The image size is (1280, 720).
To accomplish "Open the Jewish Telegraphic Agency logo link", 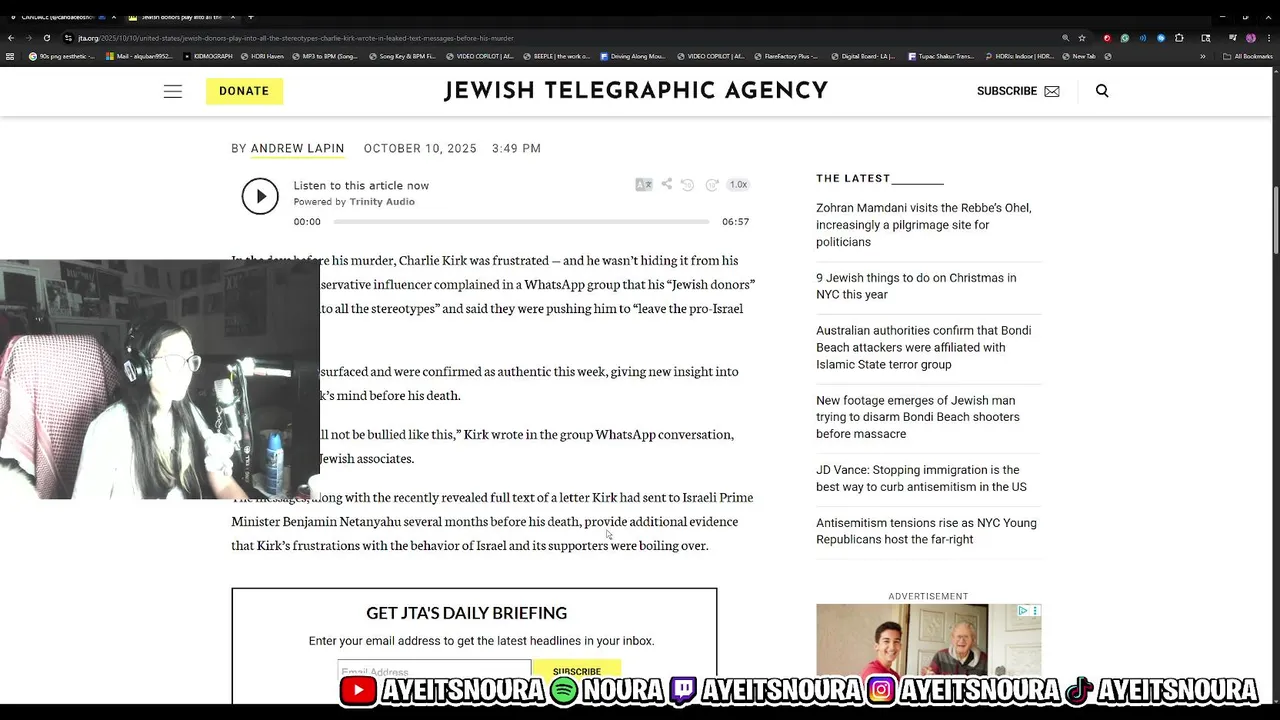I will [x=636, y=91].
